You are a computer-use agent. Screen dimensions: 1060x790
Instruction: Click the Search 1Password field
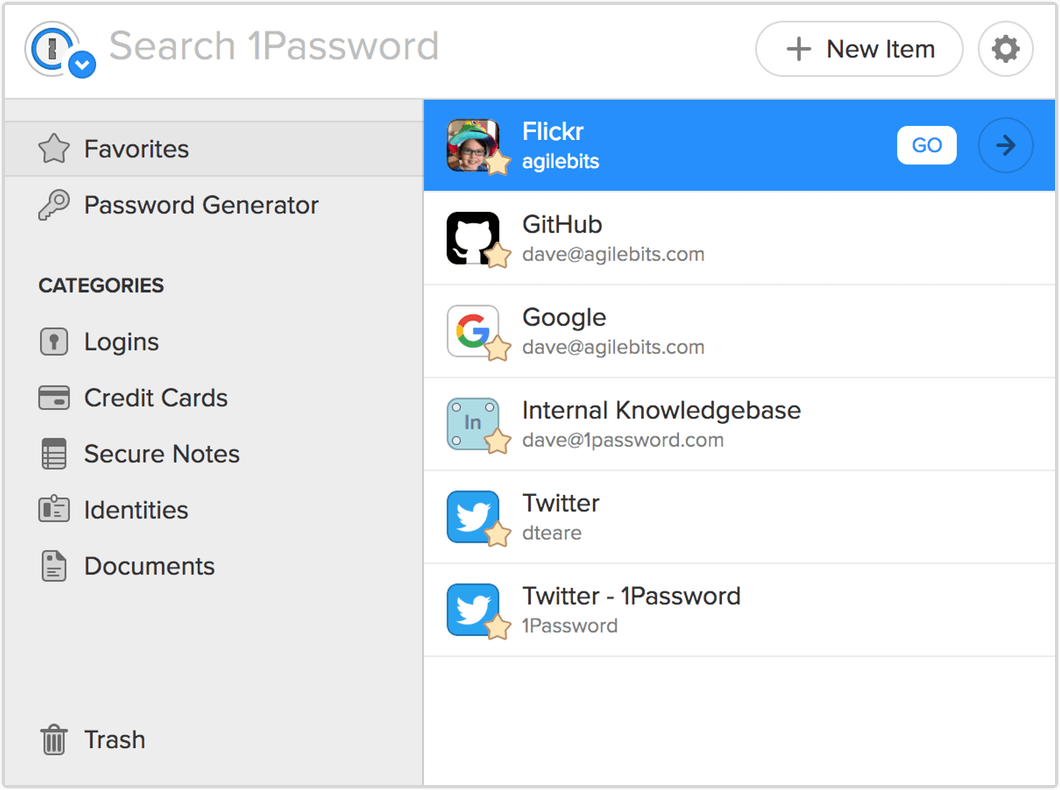click(x=273, y=46)
